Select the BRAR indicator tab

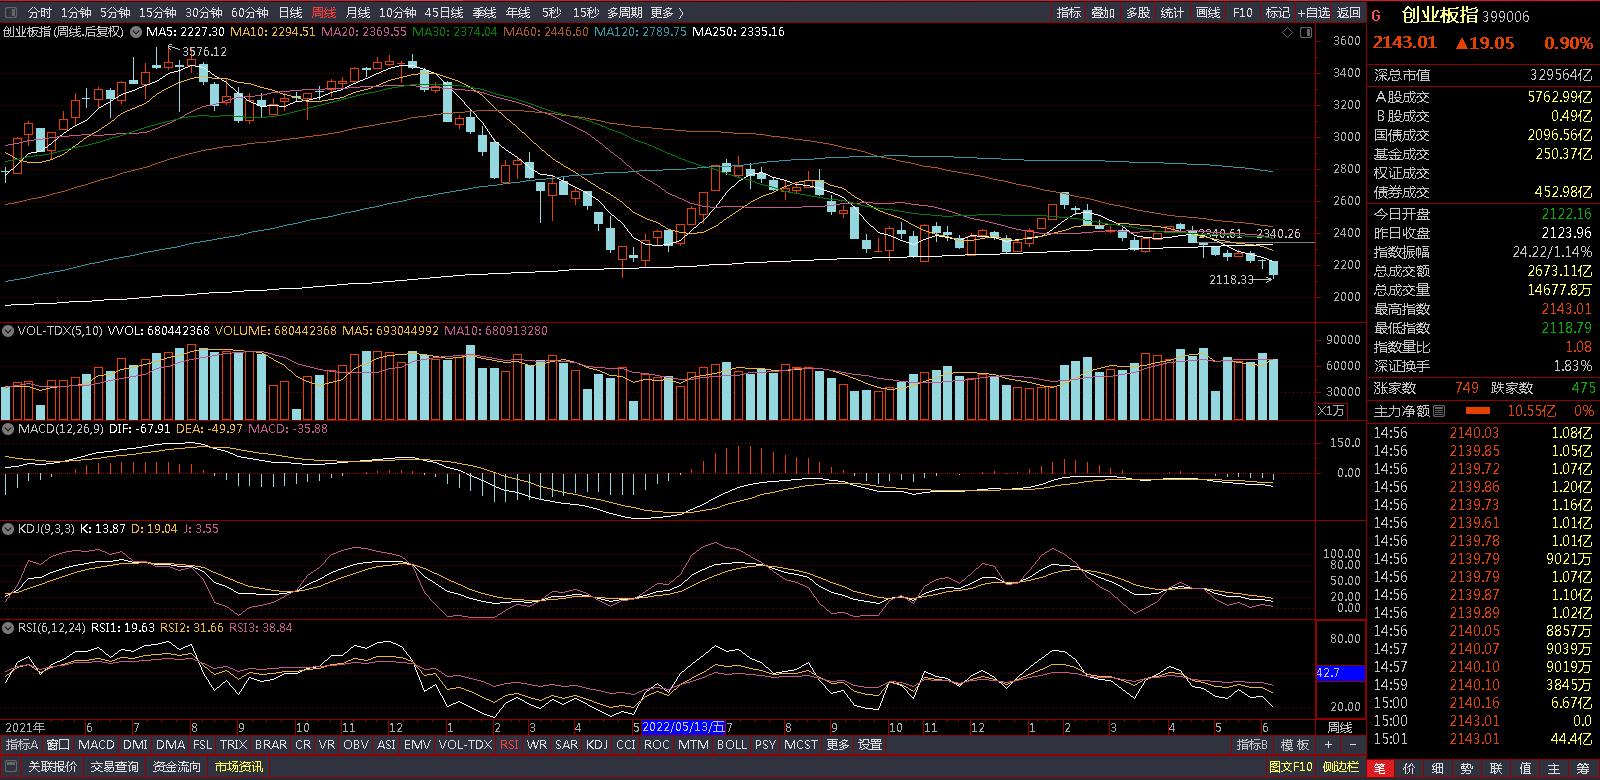click(271, 745)
